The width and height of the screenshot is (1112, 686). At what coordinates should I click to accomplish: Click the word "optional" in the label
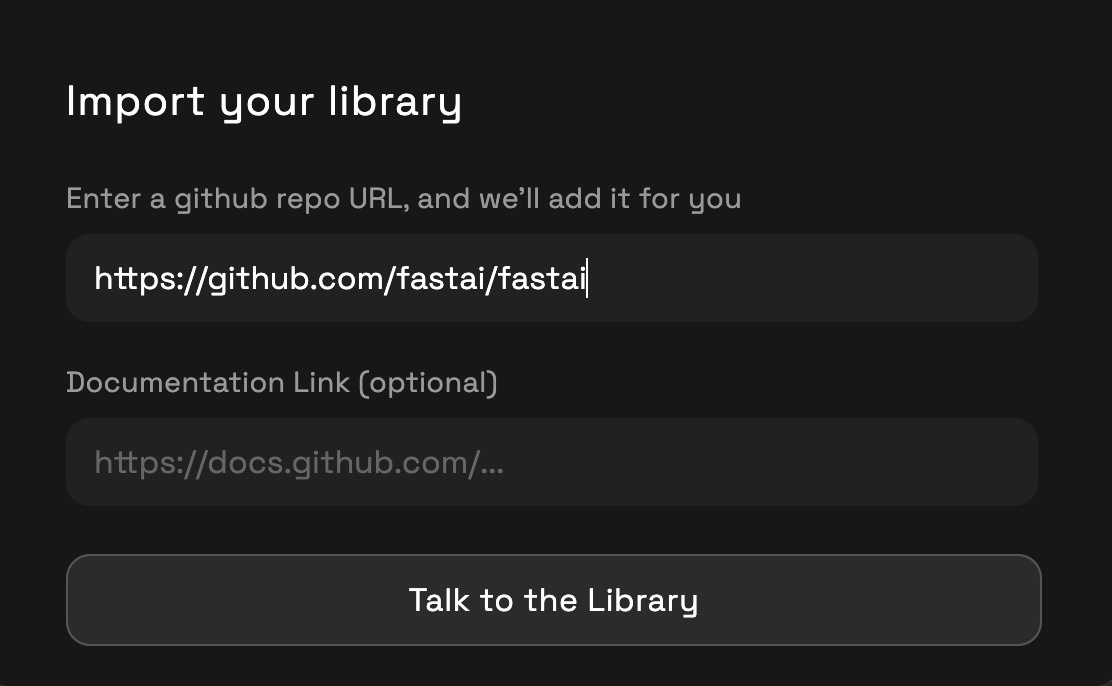(428, 382)
